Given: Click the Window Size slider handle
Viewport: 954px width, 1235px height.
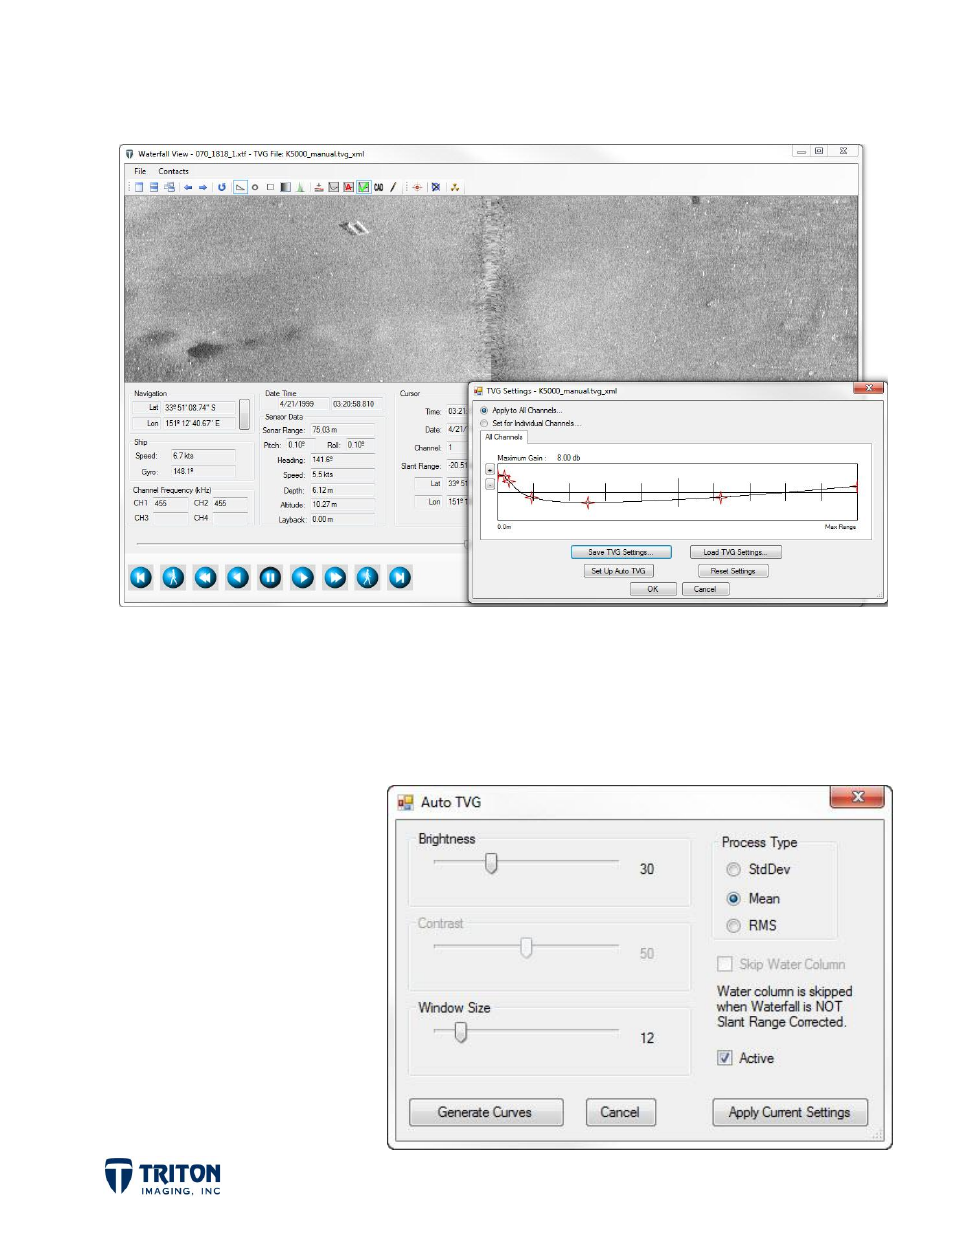Looking at the screenshot, I should click(461, 1032).
